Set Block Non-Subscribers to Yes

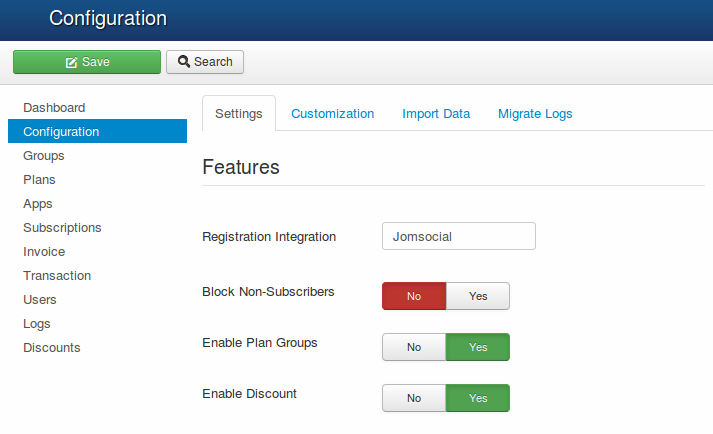(478, 296)
